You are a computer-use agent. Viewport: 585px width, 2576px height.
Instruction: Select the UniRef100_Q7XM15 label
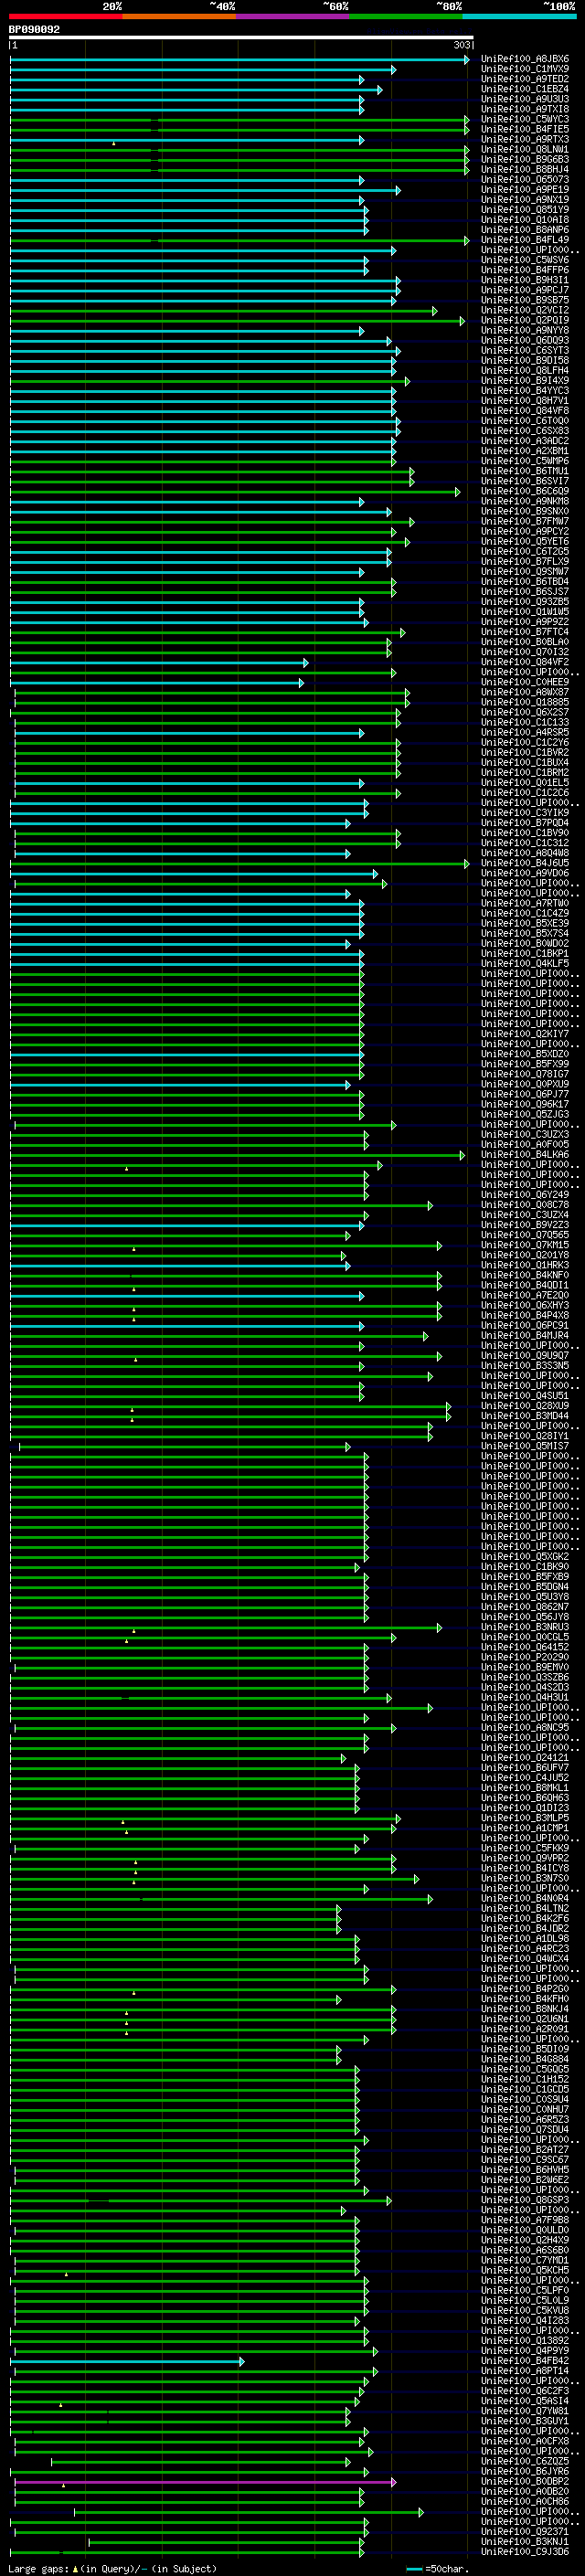coord(525,1245)
